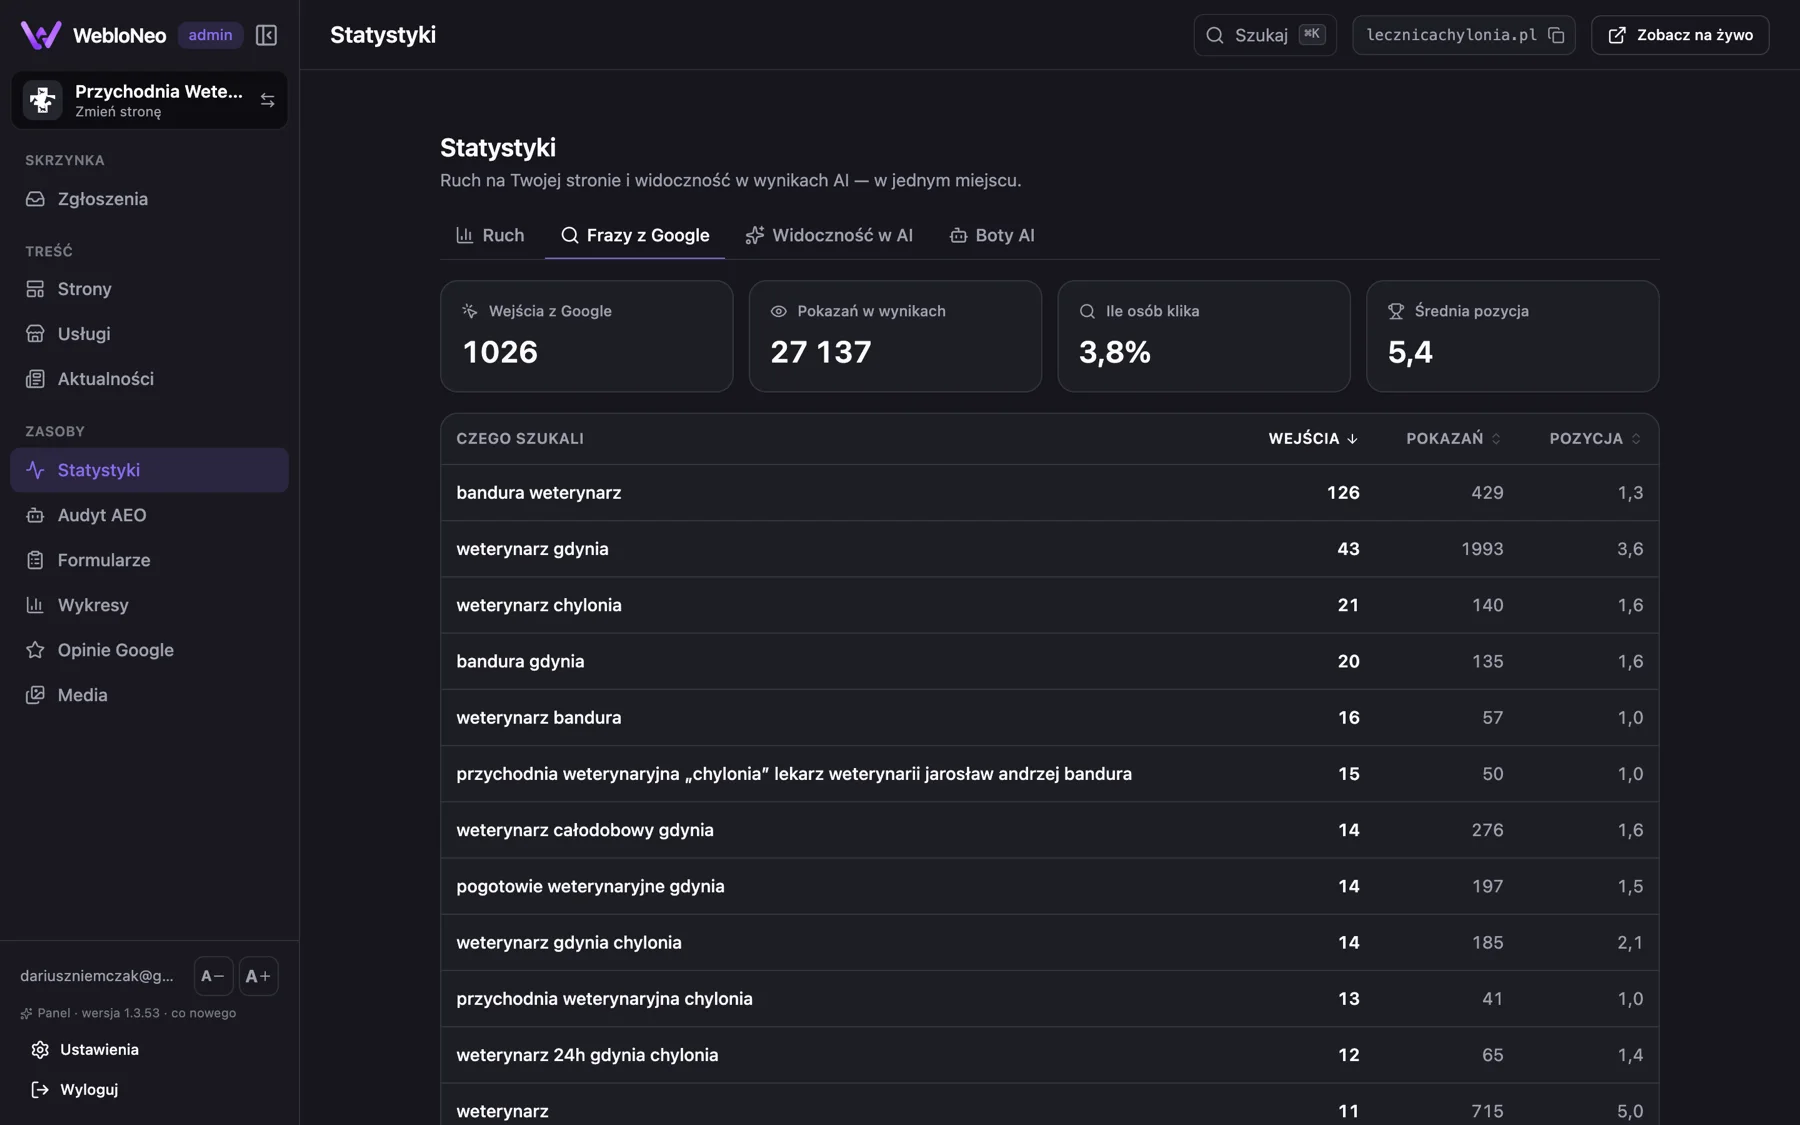
Task: Click the 'przychodnia weterynaryjna chylonia' phrase
Action: (604, 998)
